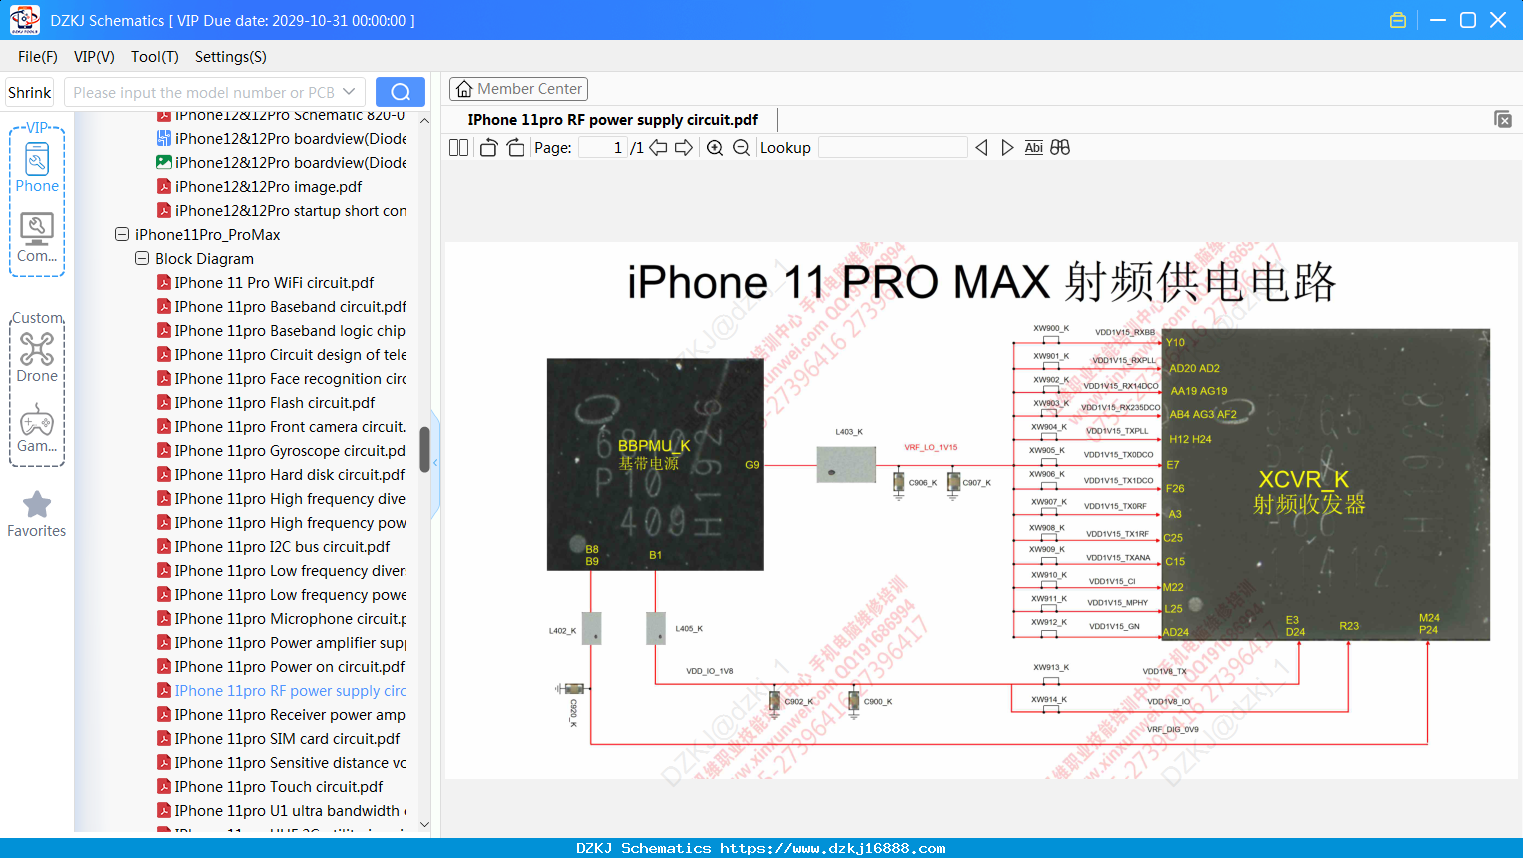Image resolution: width=1523 pixels, height=858 pixels.
Task: Go to previous page arrow
Action: coord(658,148)
